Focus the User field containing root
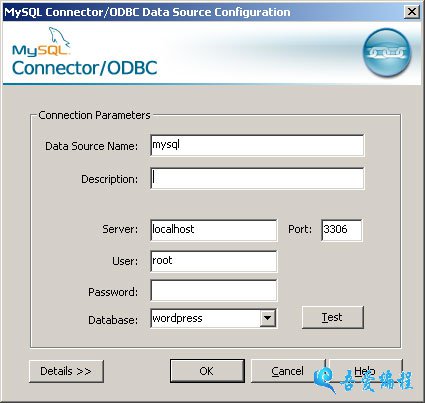 pyautogui.click(x=214, y=261)
